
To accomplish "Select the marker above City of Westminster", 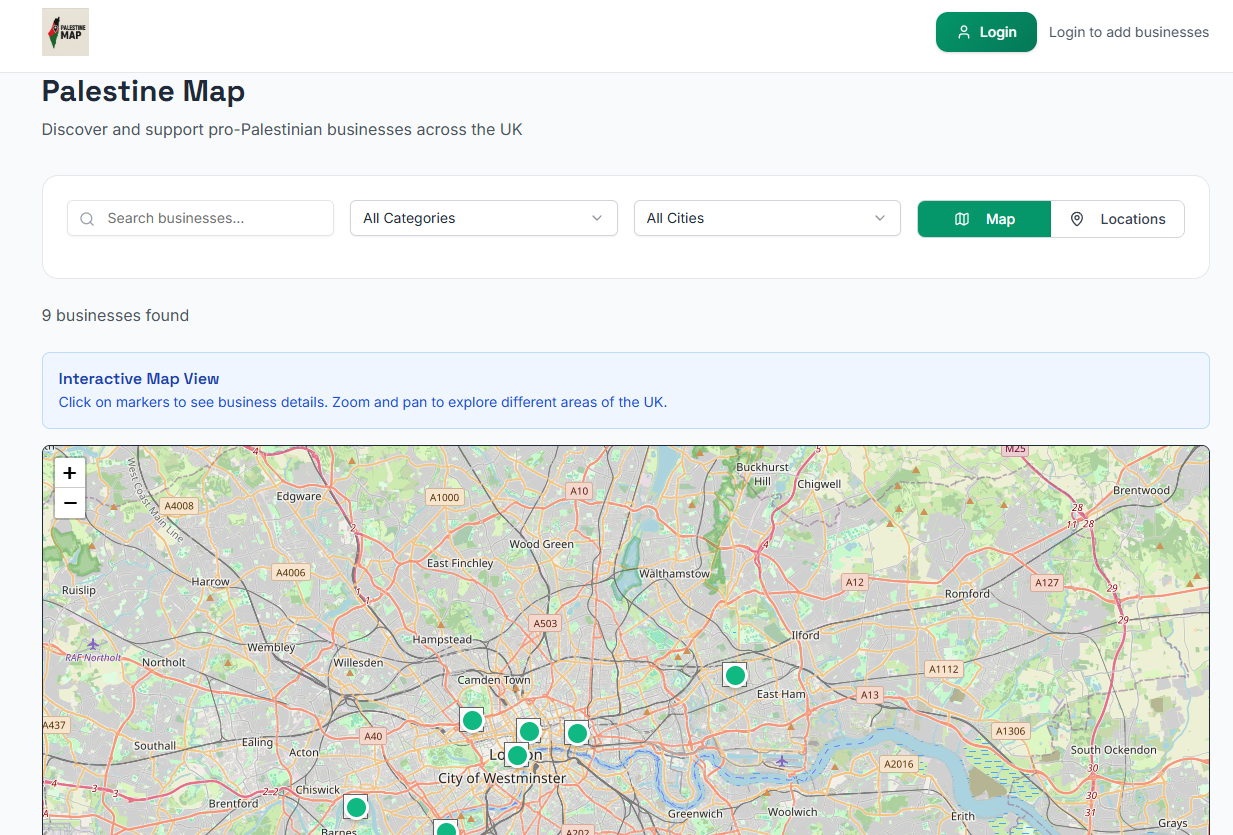I will pos(517,755).
